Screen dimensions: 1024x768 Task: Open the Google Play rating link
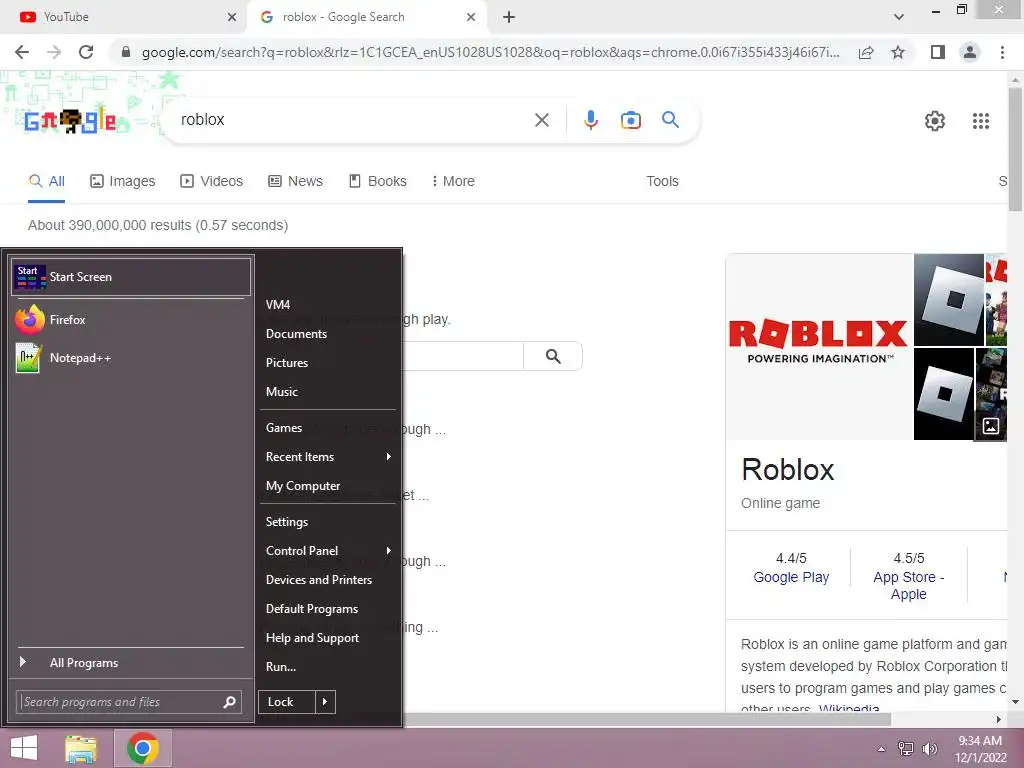(x=791, y=577)
